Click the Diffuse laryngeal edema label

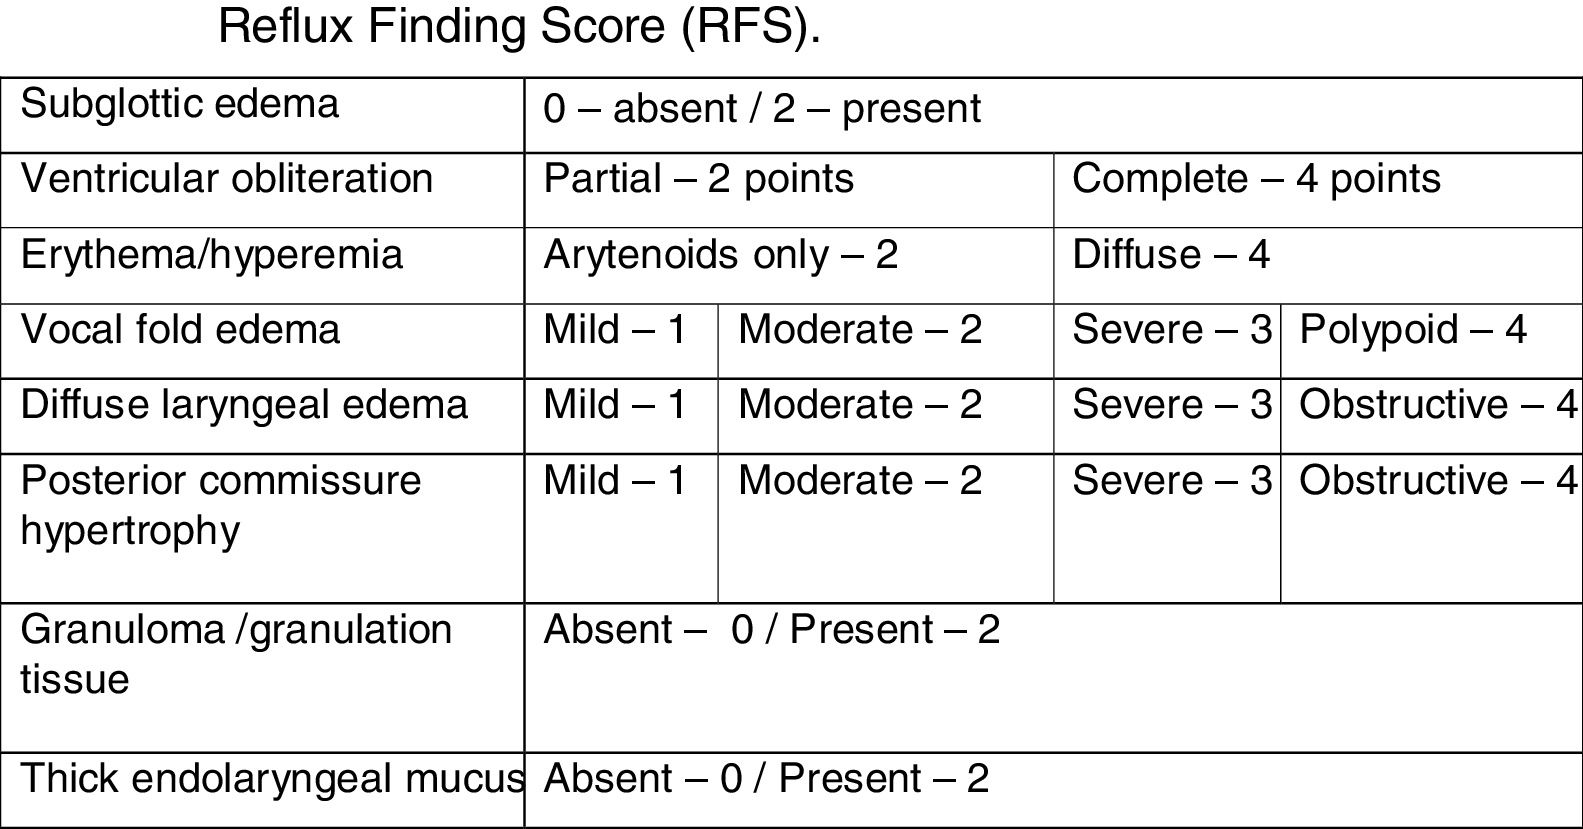(244, 405)
